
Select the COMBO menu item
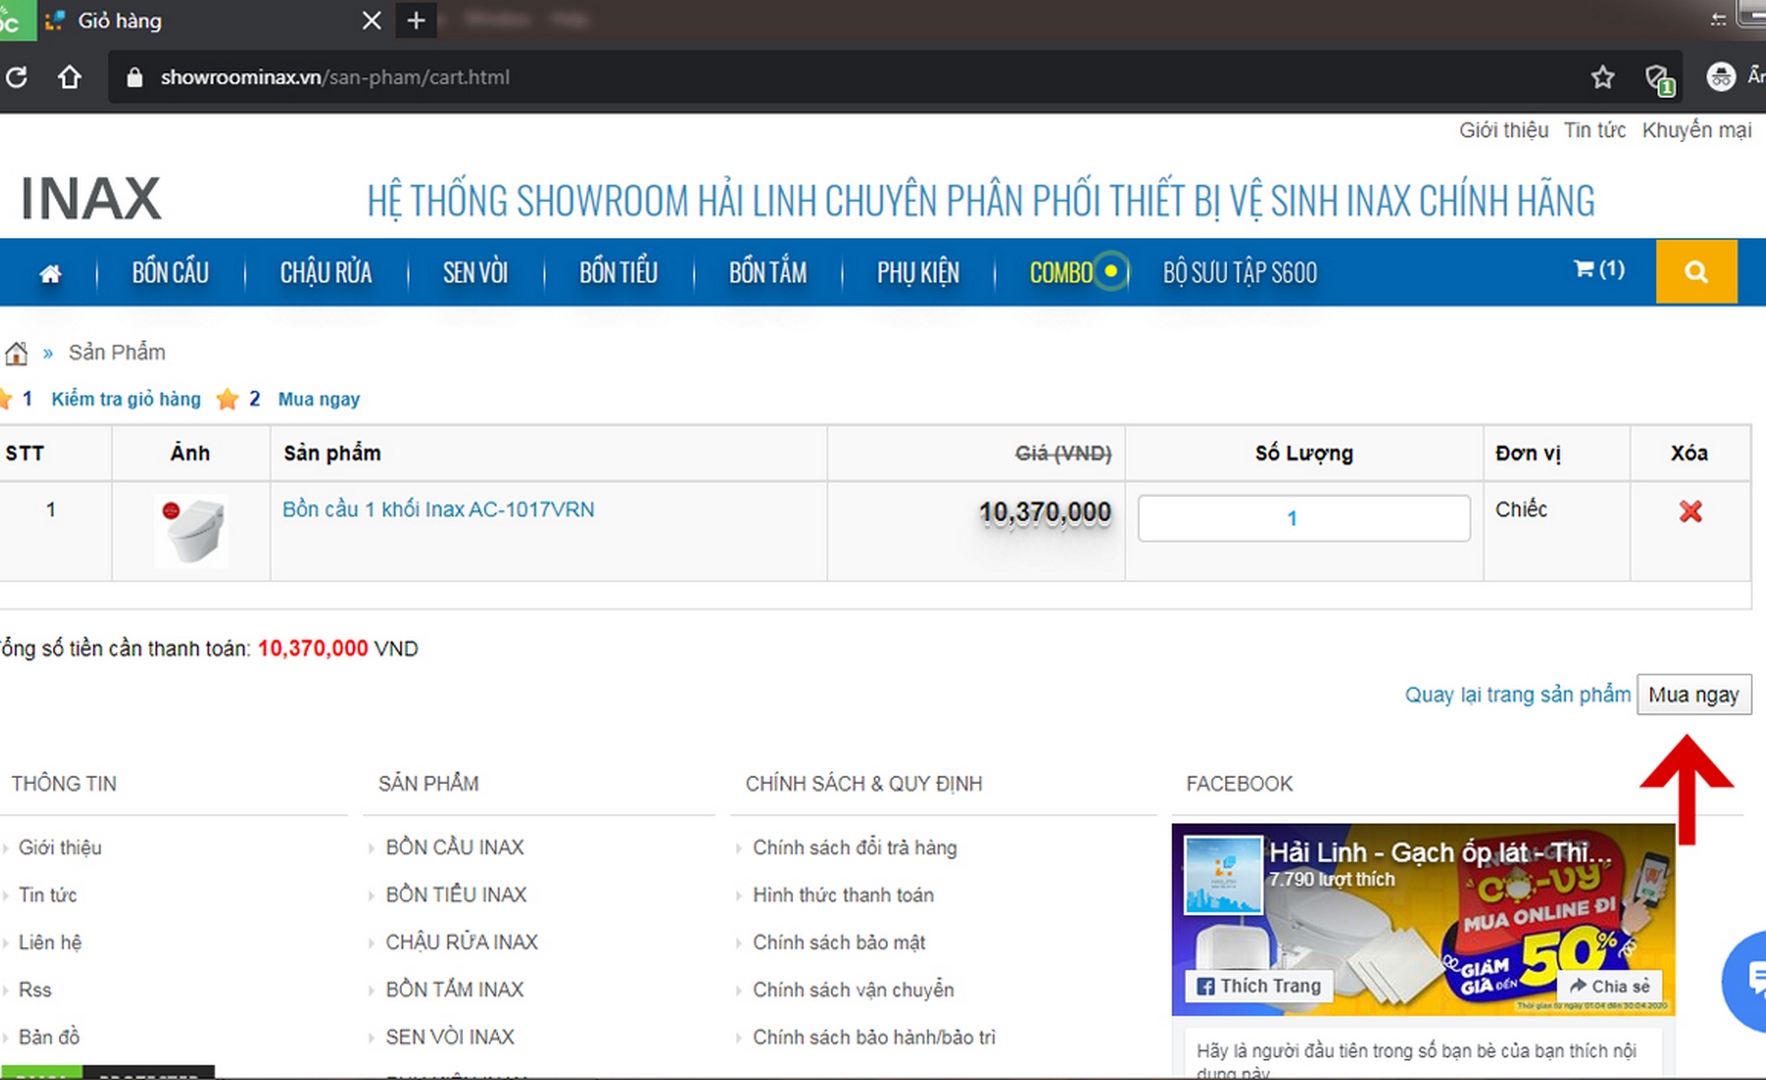1061,273
